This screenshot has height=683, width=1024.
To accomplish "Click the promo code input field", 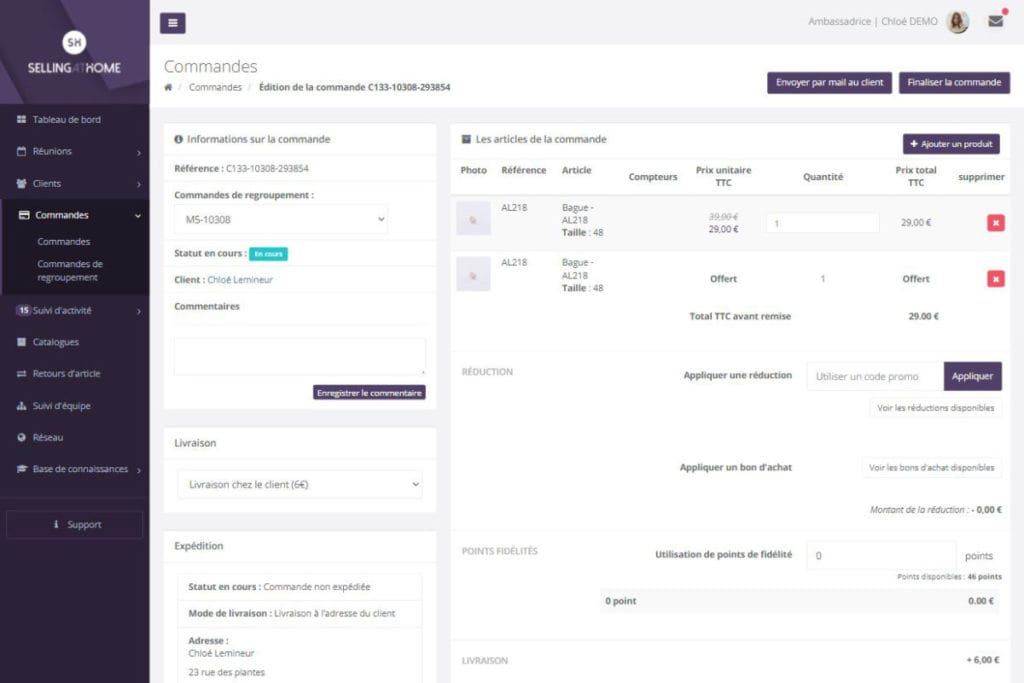I will tap(875, 376).
